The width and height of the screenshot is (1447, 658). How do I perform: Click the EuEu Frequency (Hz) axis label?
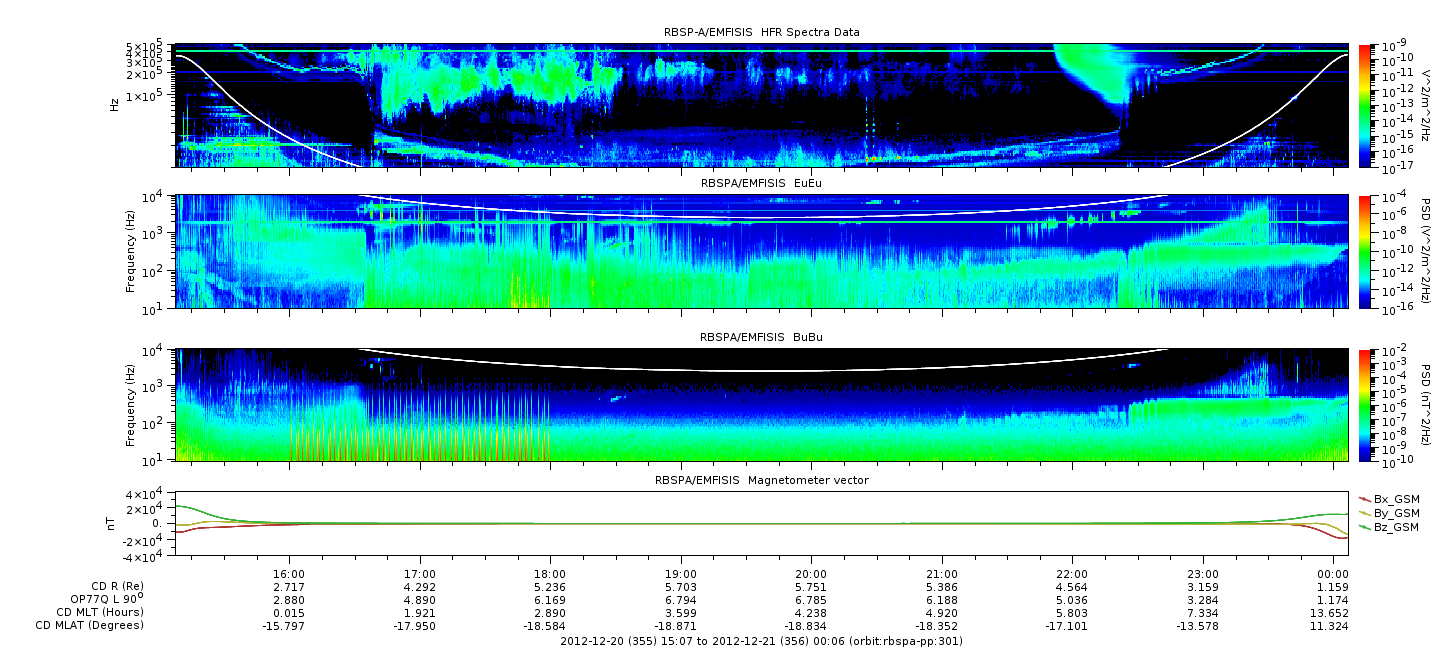131,252
